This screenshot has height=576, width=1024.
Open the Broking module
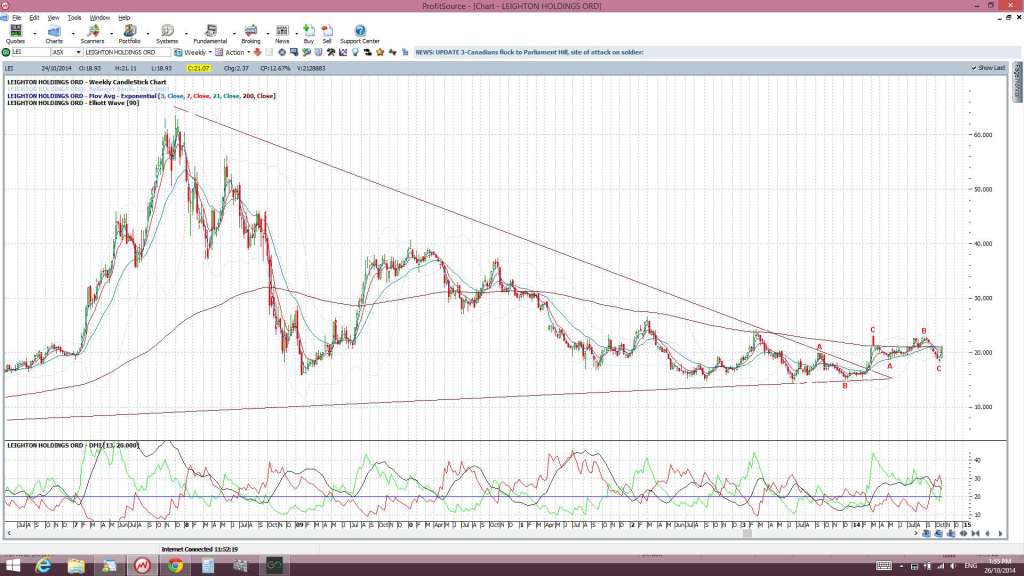[x=251, y=33]
